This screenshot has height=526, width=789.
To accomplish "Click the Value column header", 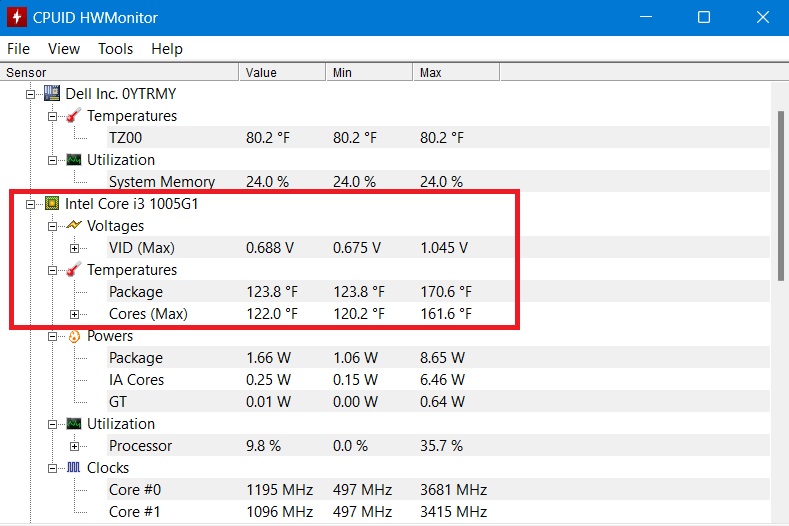I will coord(282,72).
